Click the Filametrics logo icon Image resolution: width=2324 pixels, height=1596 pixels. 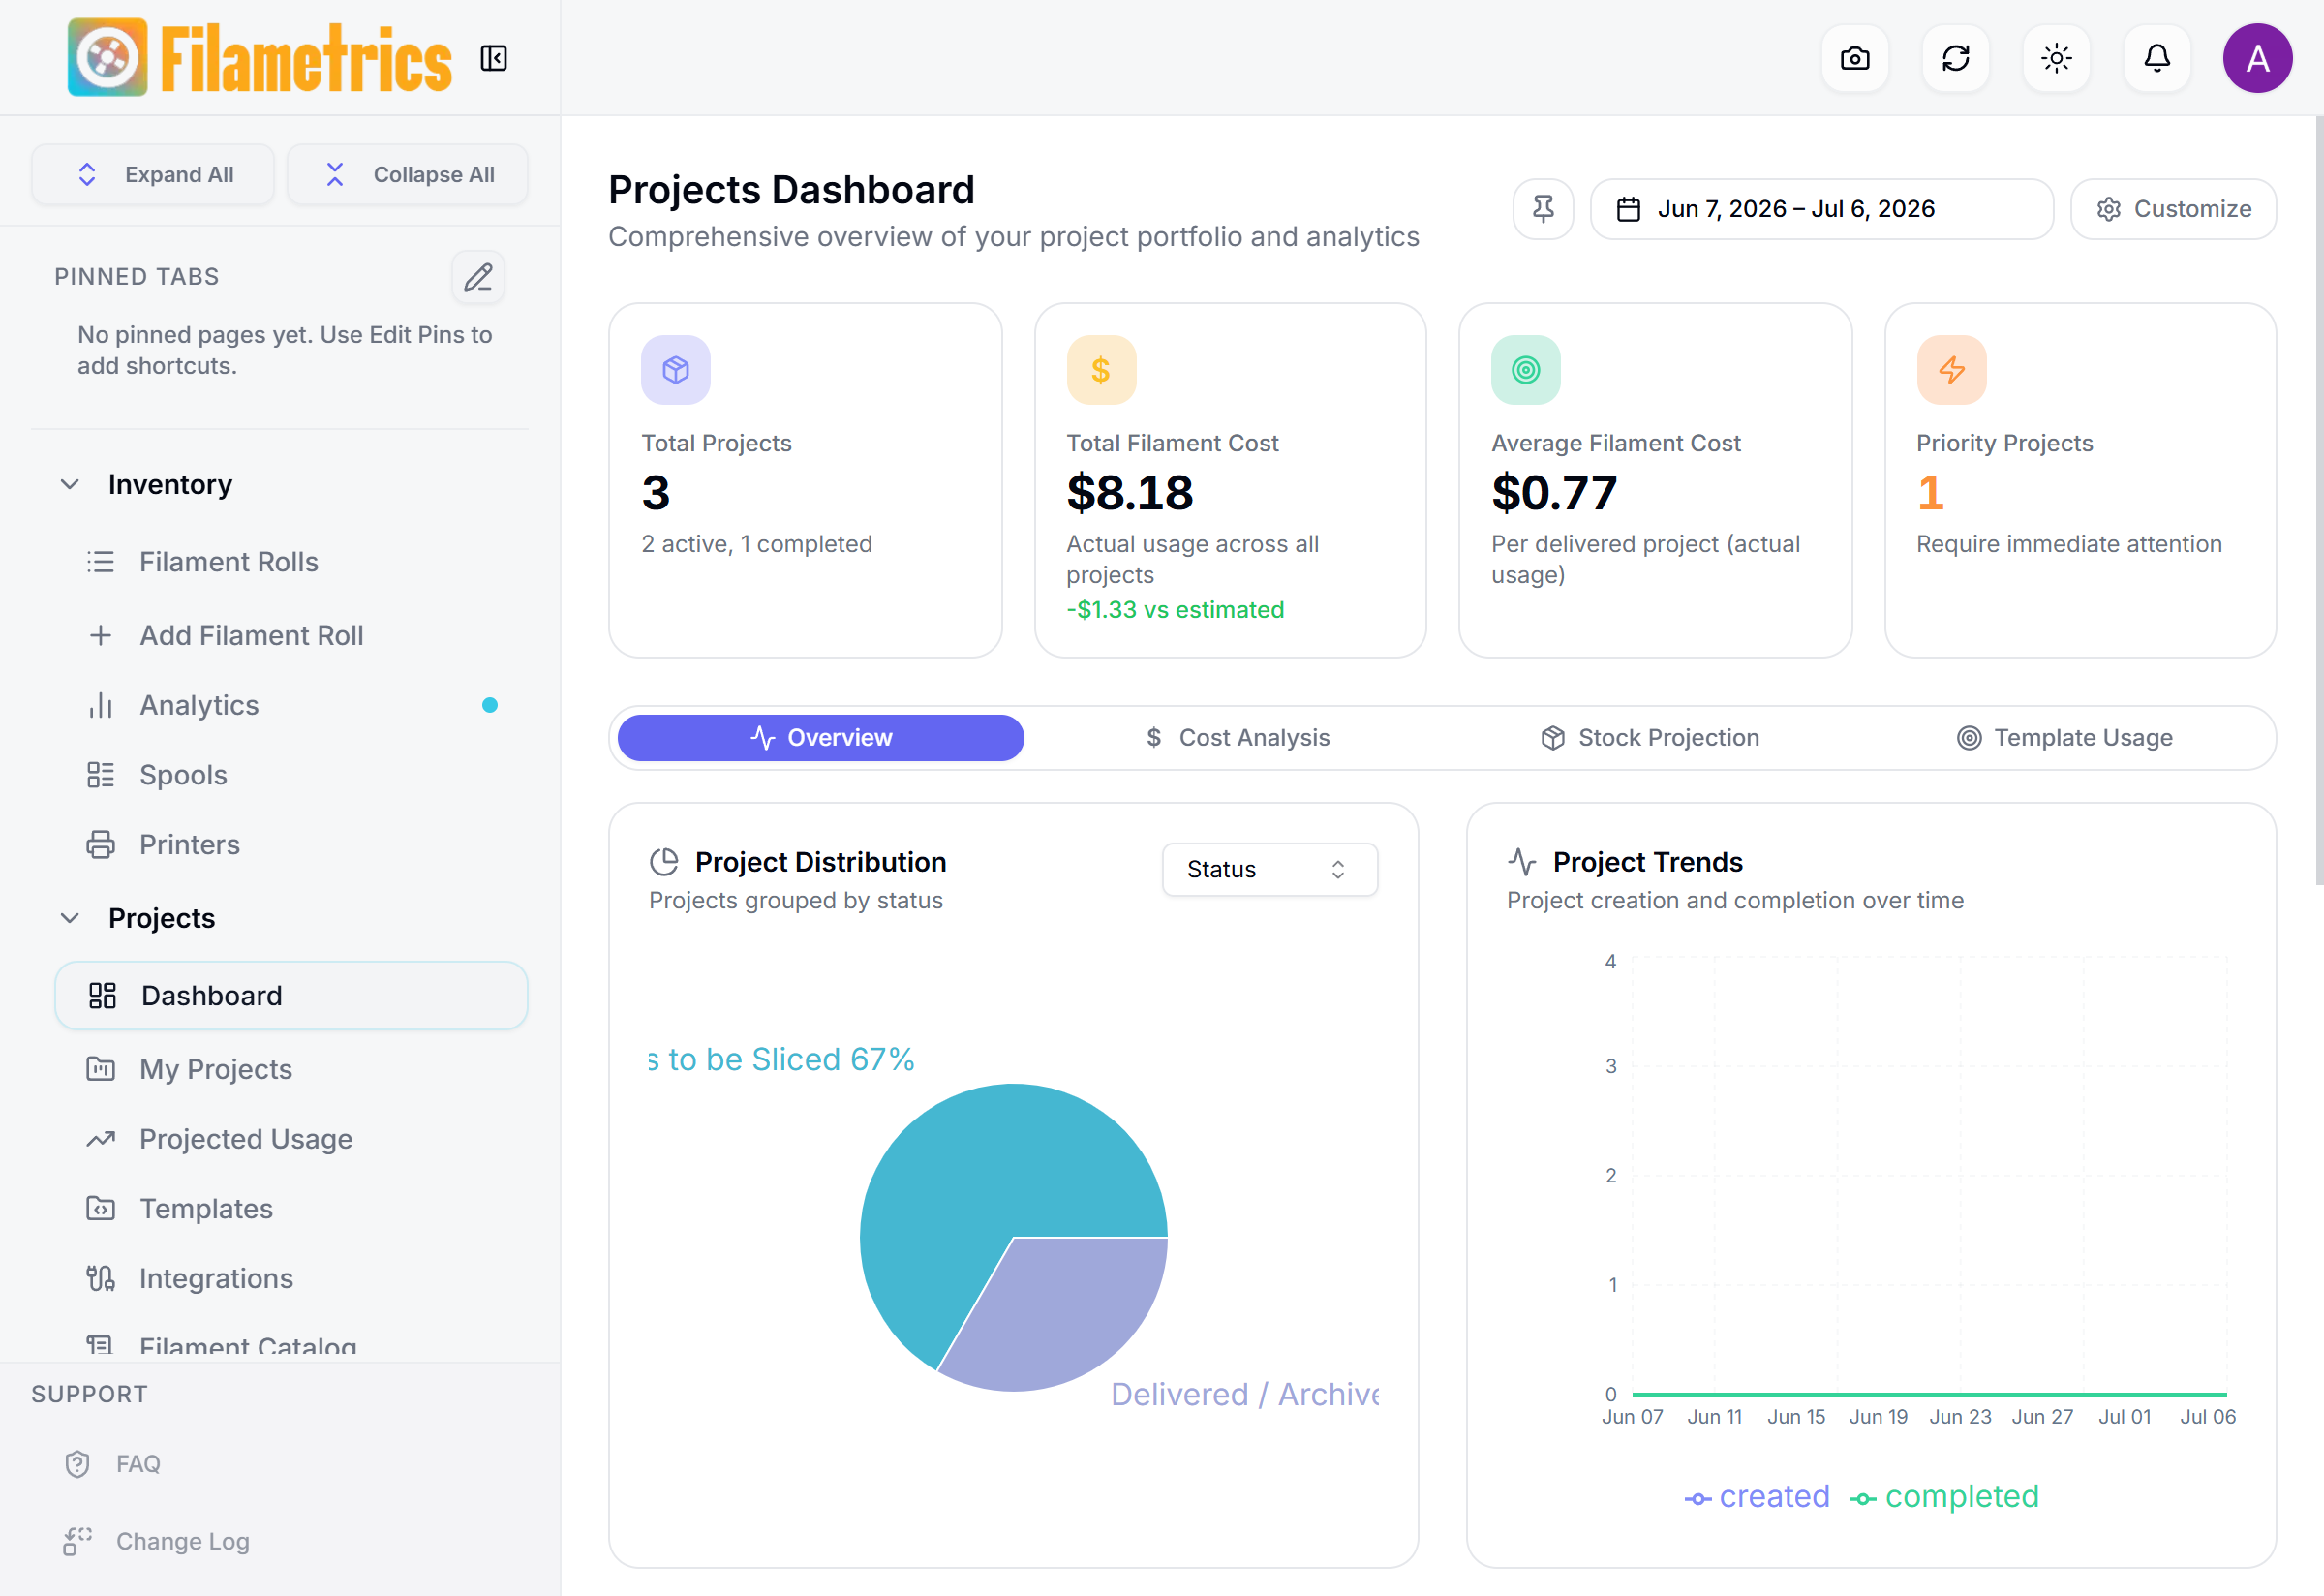click(x=107, y=57)
